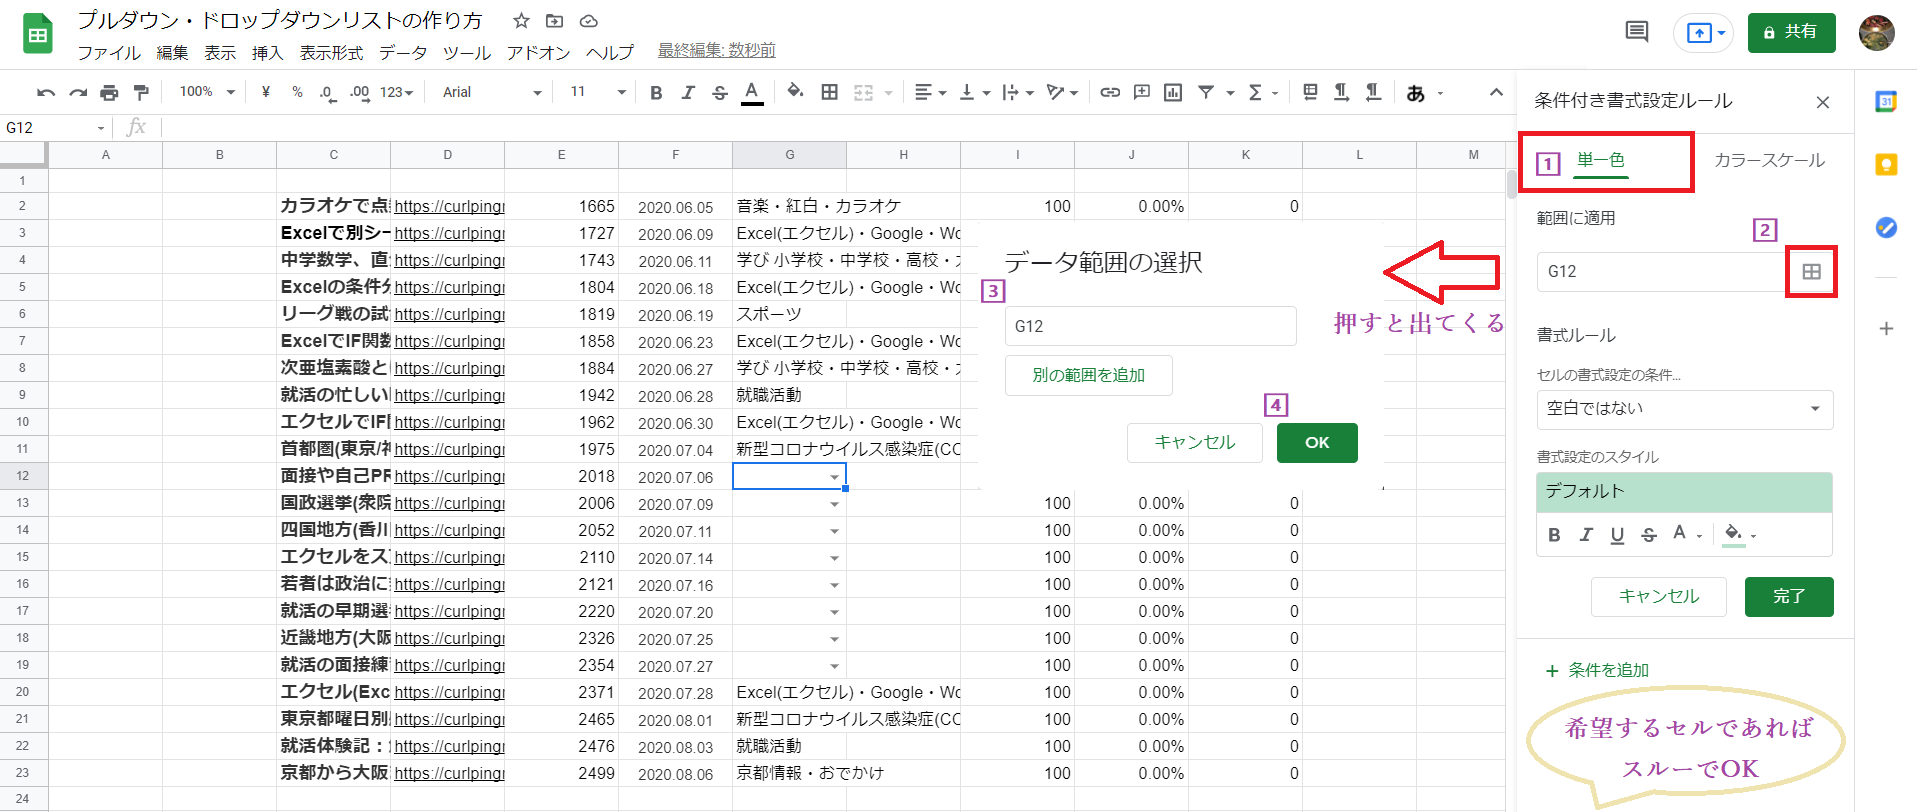Switch to the 単一色 tab

[x=1601, y=161]
